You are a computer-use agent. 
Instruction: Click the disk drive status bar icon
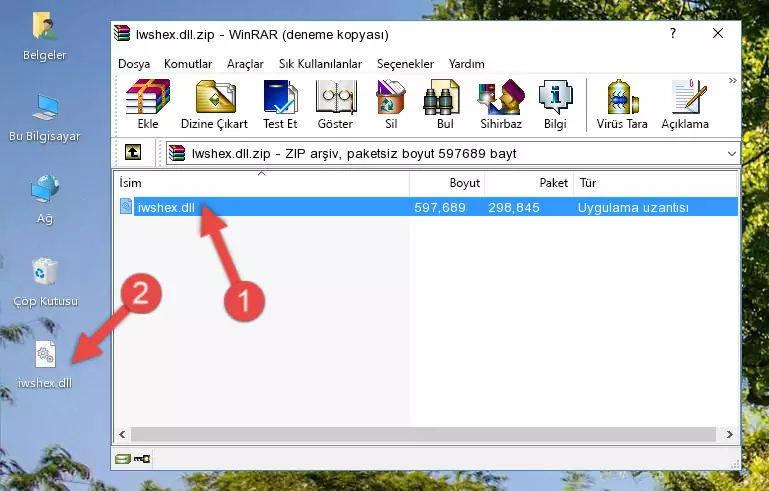pos(123,459)
